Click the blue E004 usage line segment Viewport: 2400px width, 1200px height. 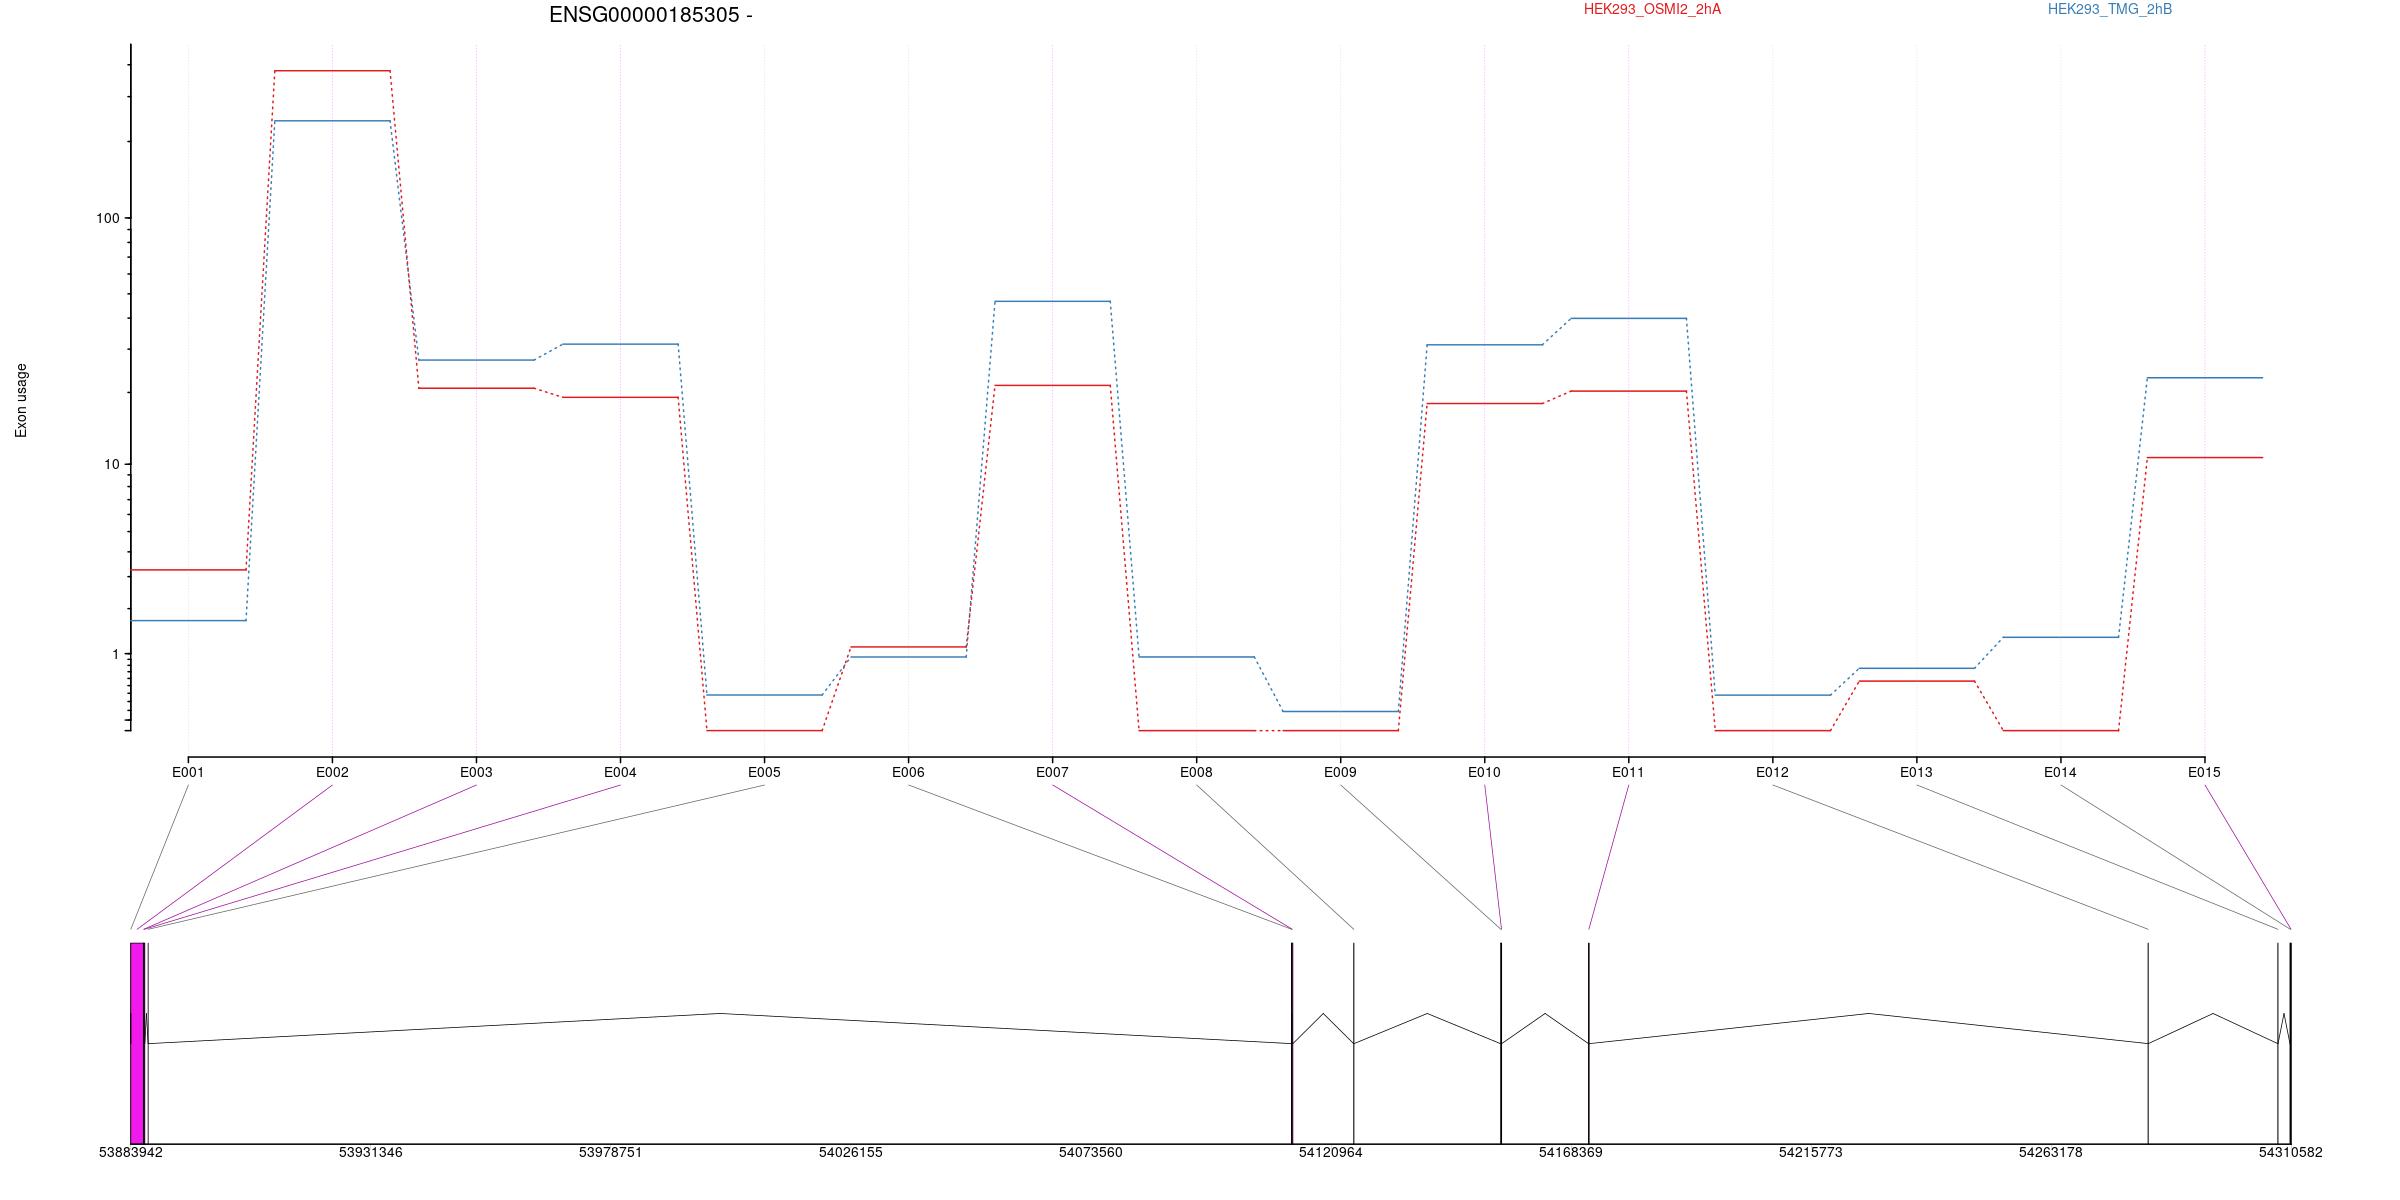click(x=620, y=344)
